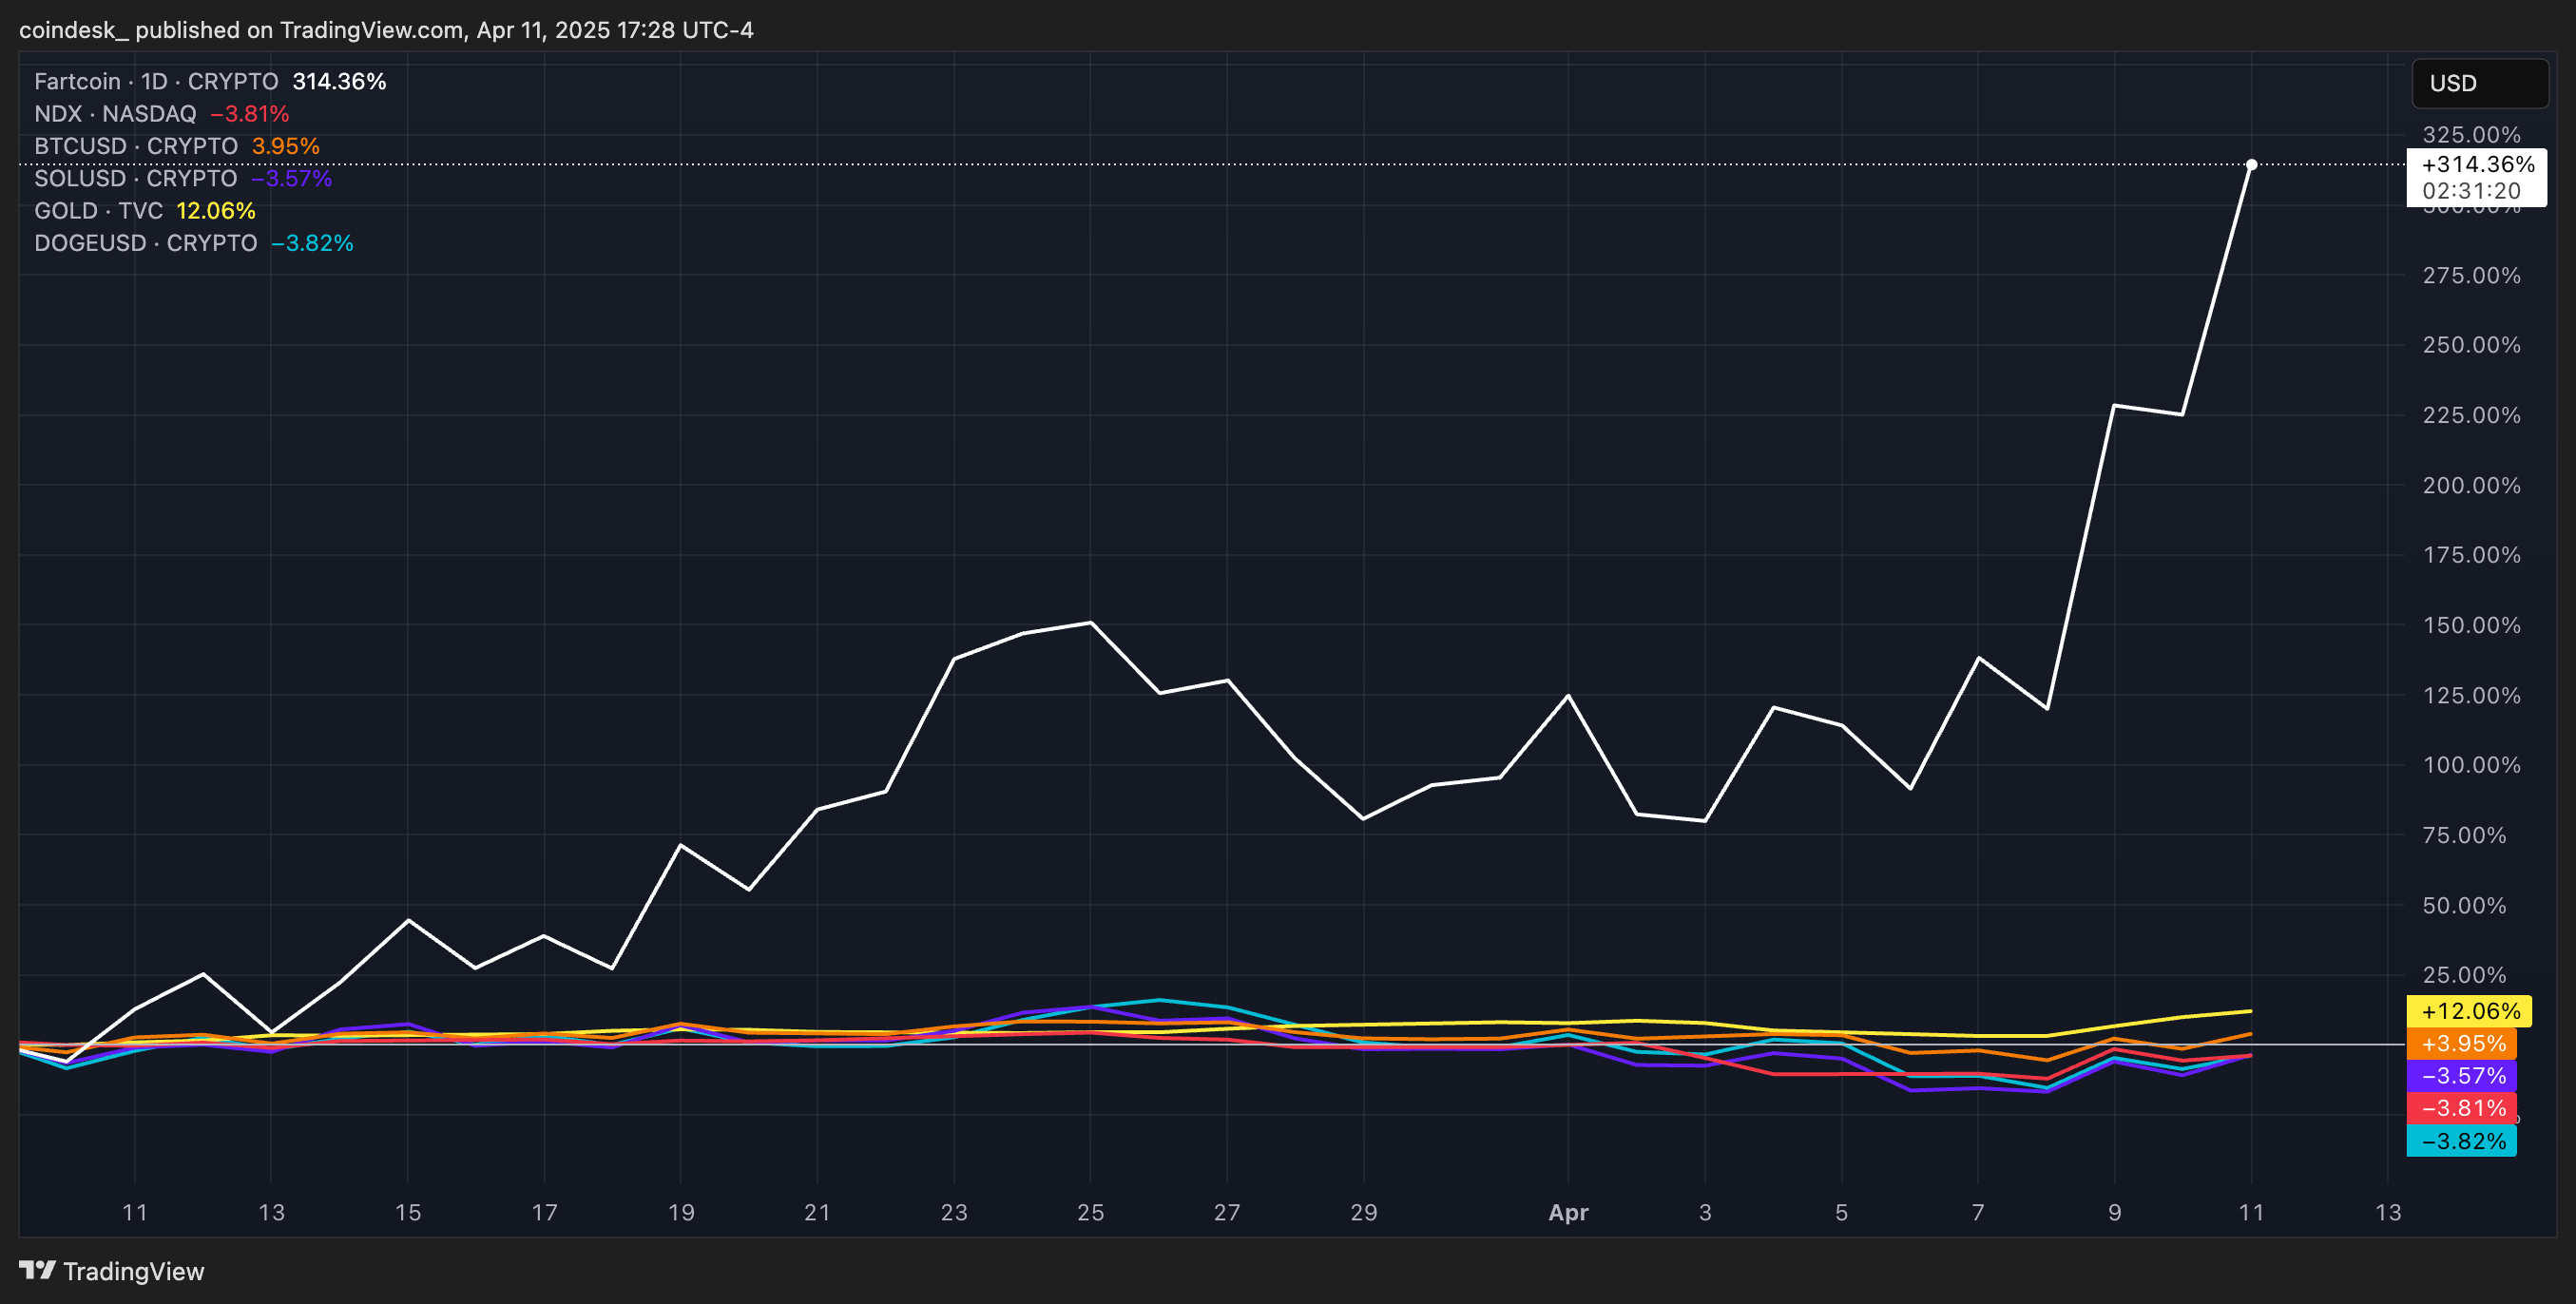
Task: Click the TradingView logo icon
Action: pyautogui.click(x=37, y=1270)
